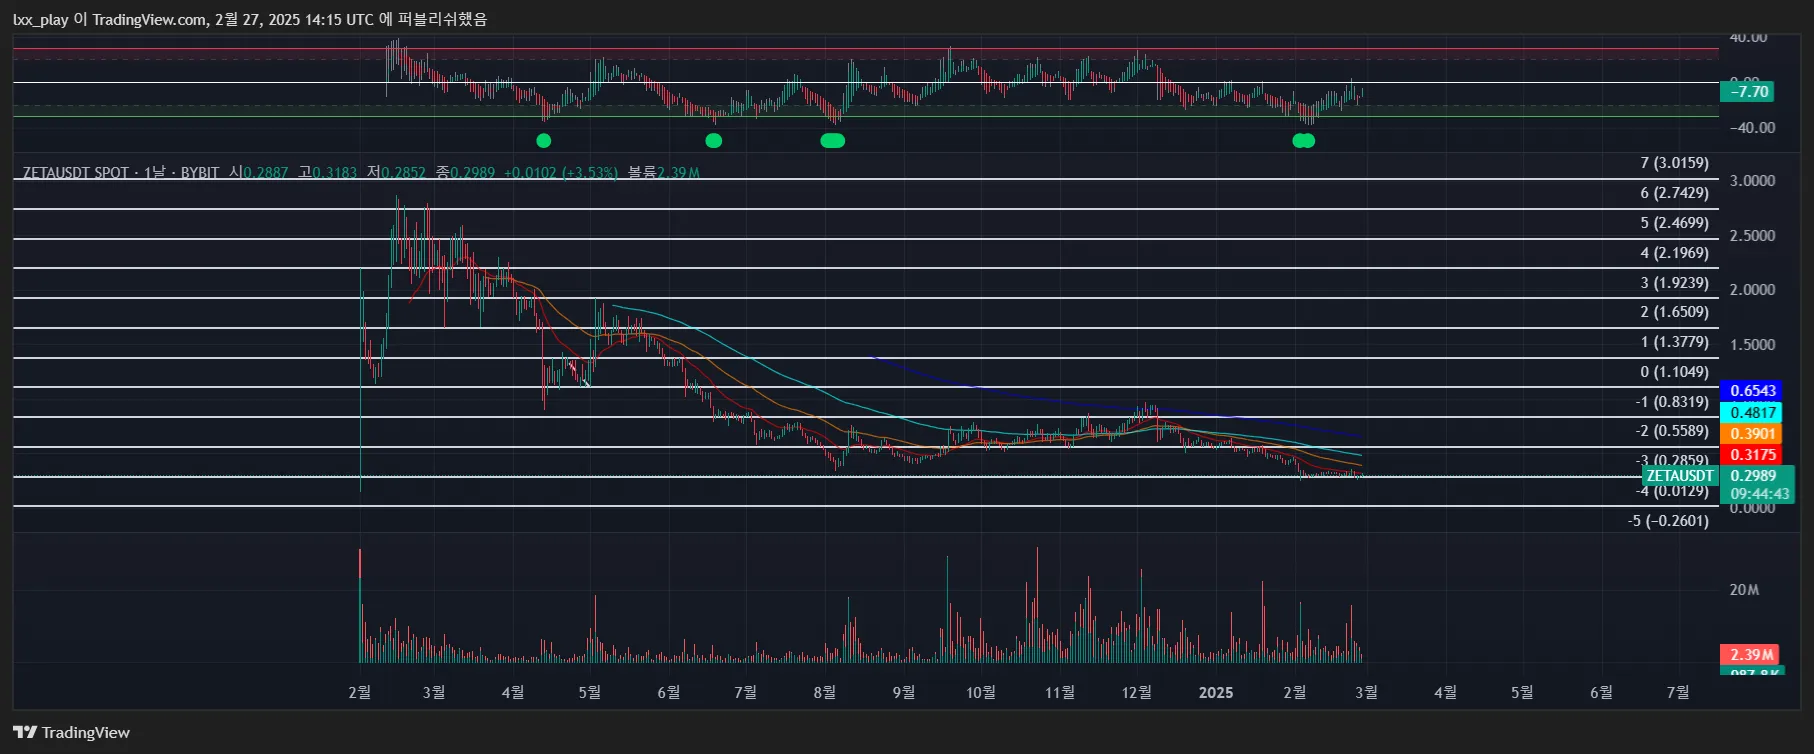The image size is (1814, 754).
Task: Click the 40.00 oscillator axis label
Action: pos(1748,37)
